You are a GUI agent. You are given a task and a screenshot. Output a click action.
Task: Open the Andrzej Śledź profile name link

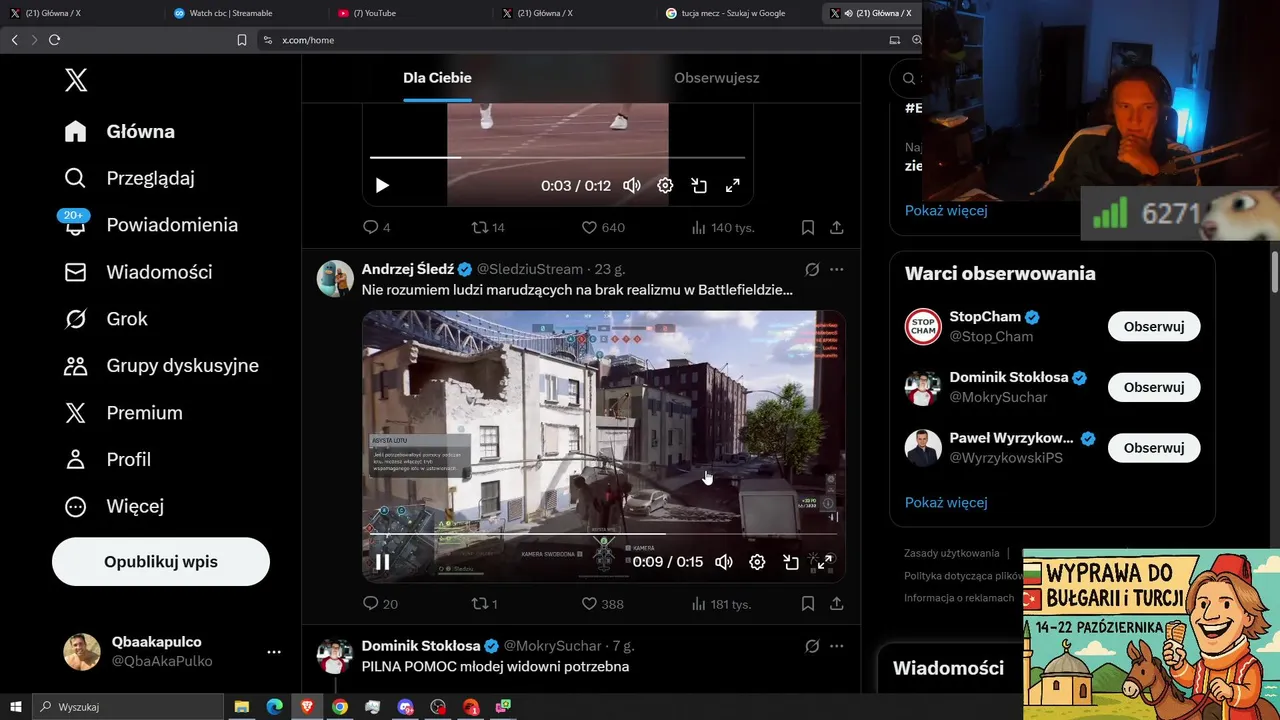(408, 269)
